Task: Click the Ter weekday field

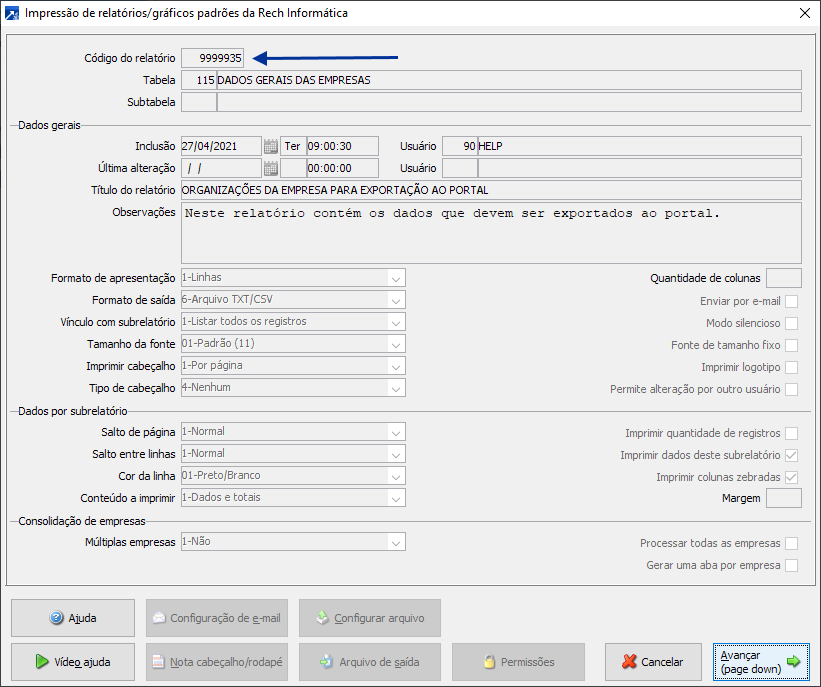Action: tap(293, 146)
